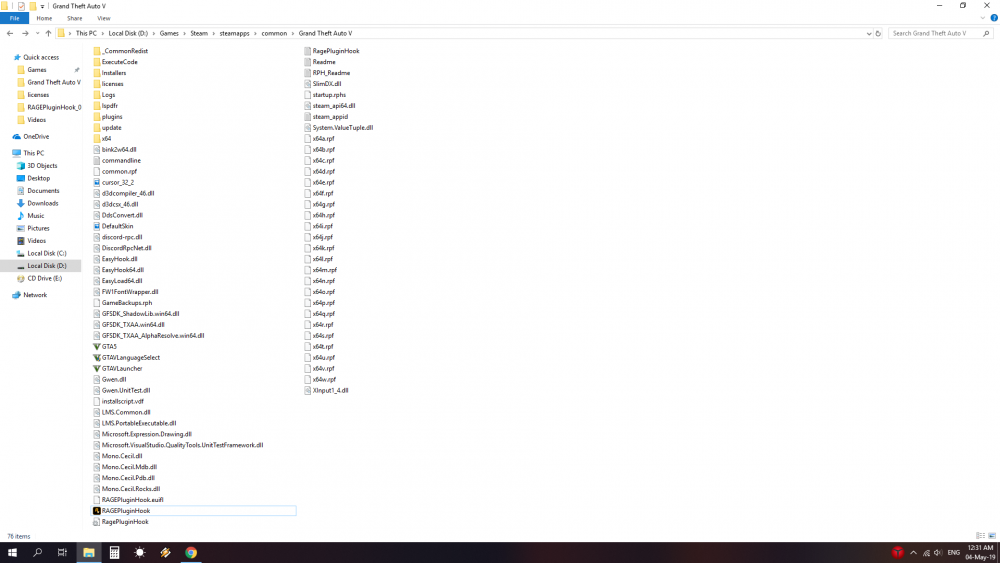Open the View ribbon tab
The image size is (1000, 563).
click(x=103, y=18)
